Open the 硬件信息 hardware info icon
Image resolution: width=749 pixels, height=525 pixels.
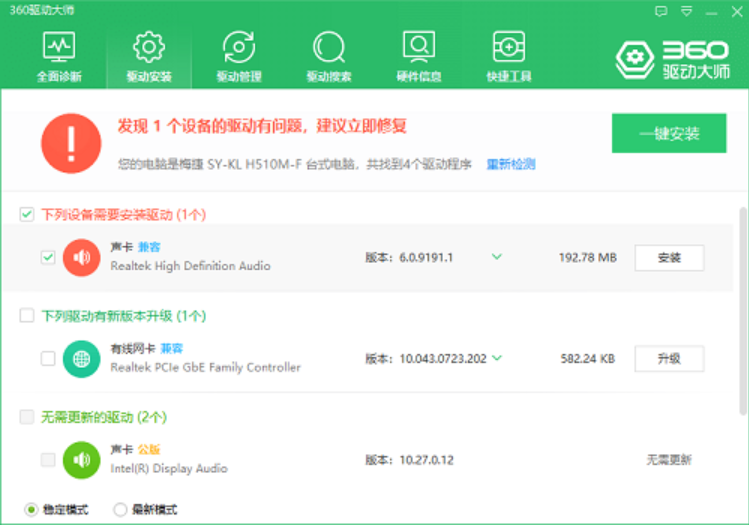click(418, 48)
